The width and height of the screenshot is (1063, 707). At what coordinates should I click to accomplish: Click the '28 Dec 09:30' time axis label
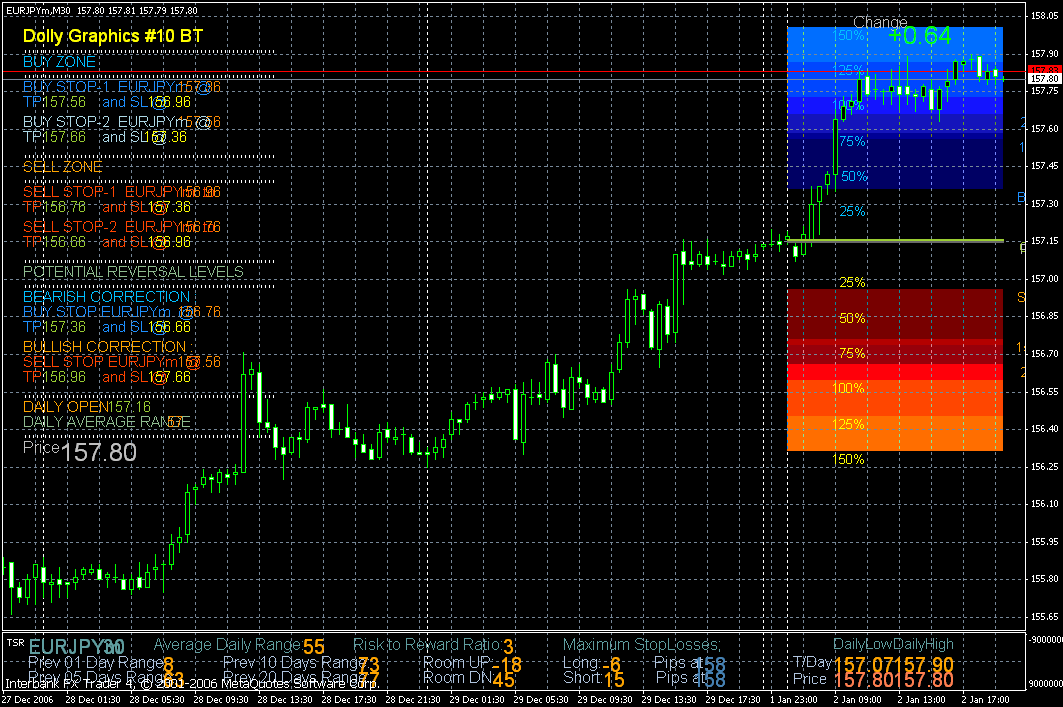tap(220, 700)
